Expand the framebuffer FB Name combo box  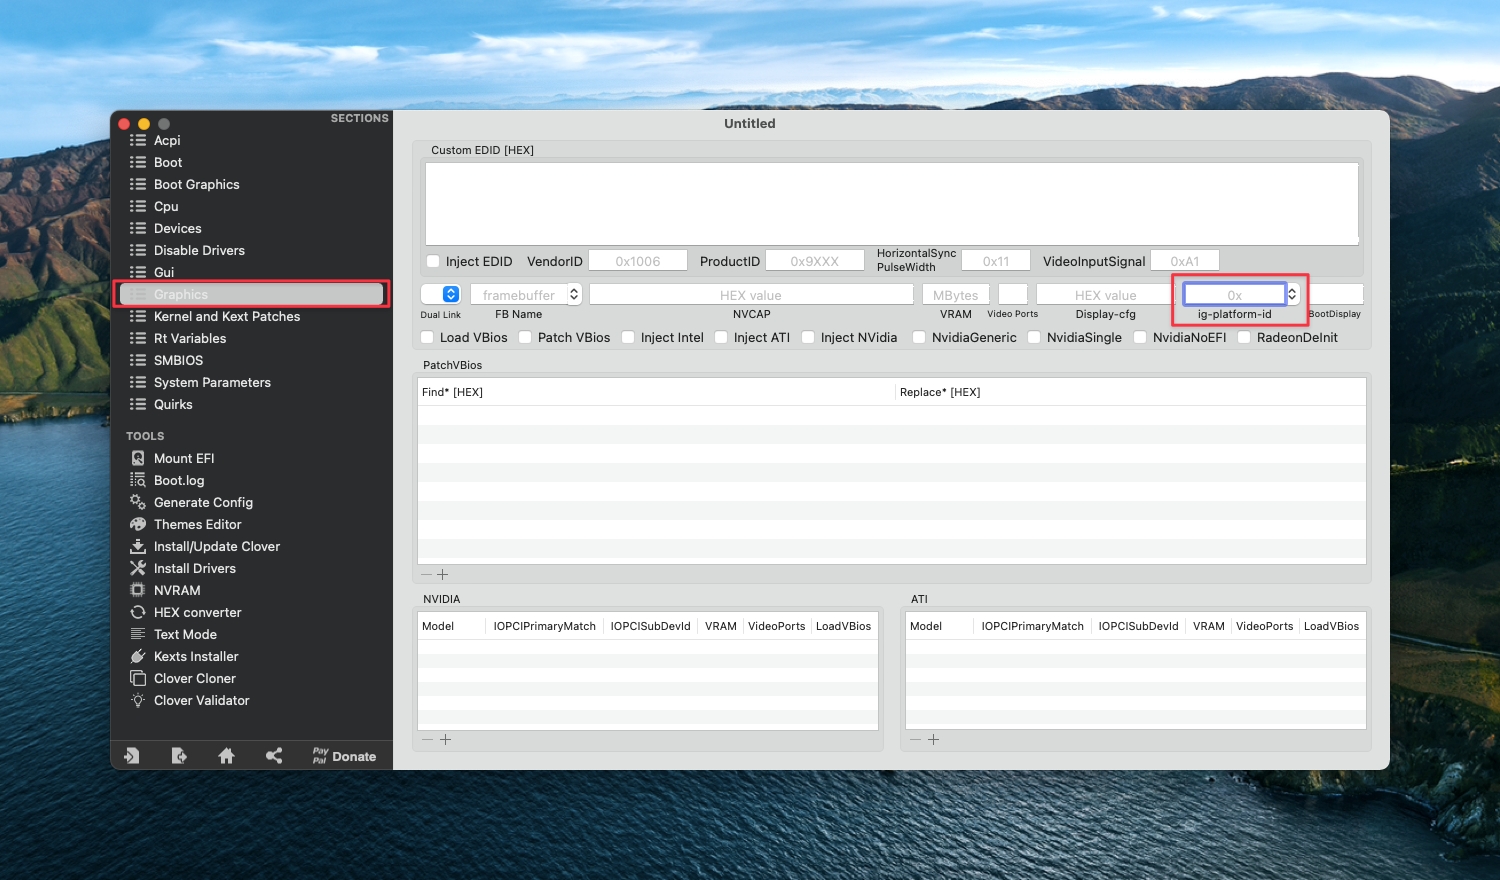click(574, 294)
